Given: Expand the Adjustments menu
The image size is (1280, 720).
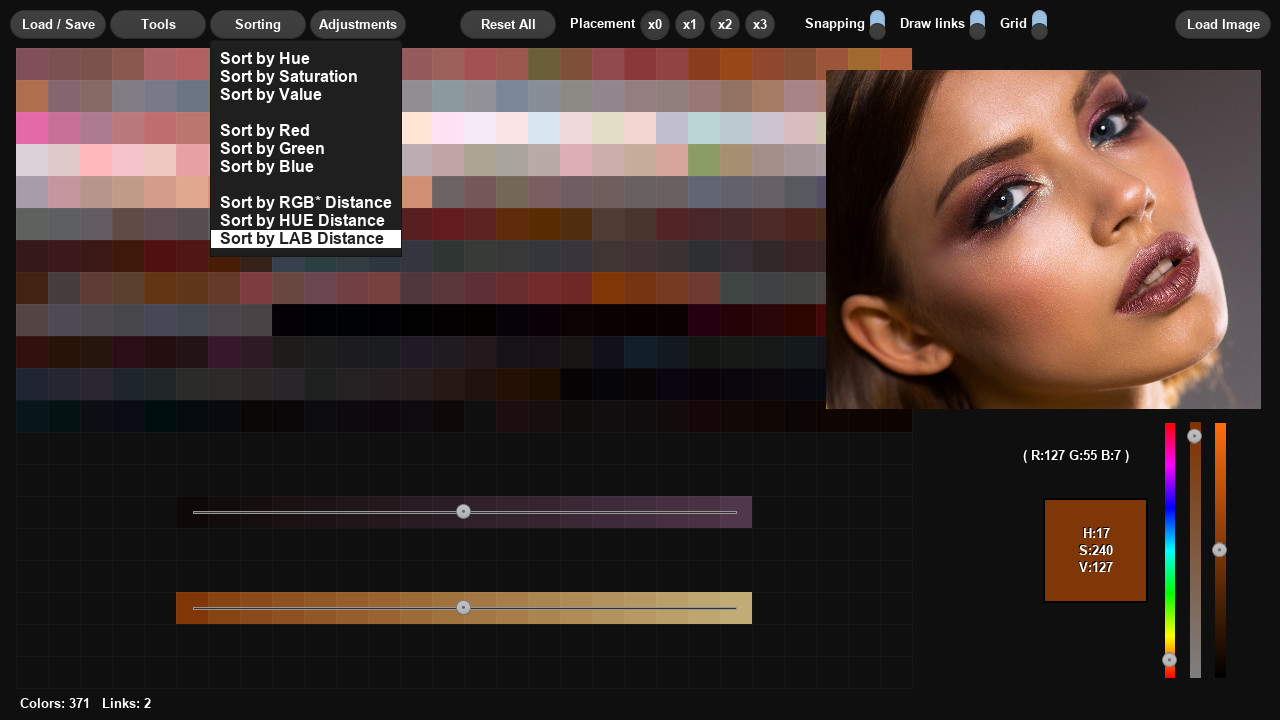Looking at the screenshot, I should point(358,25).
